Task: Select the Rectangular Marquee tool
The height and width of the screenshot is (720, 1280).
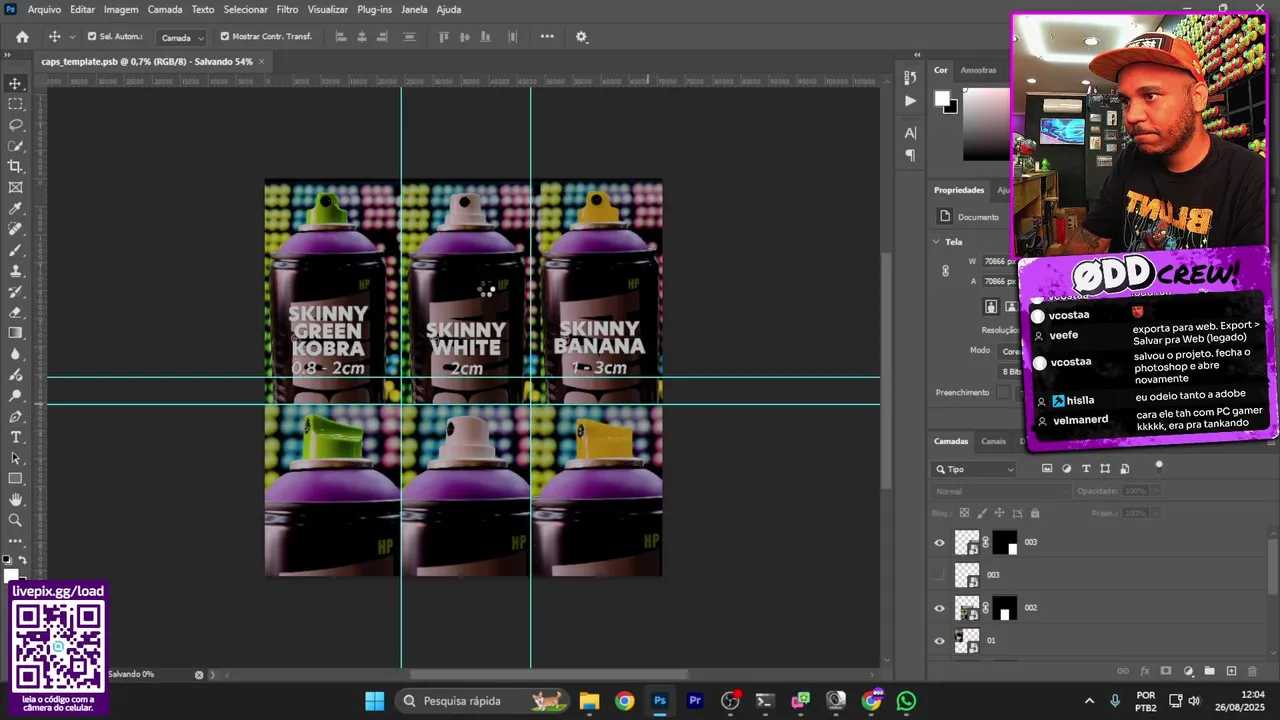Action: [15, 104]
